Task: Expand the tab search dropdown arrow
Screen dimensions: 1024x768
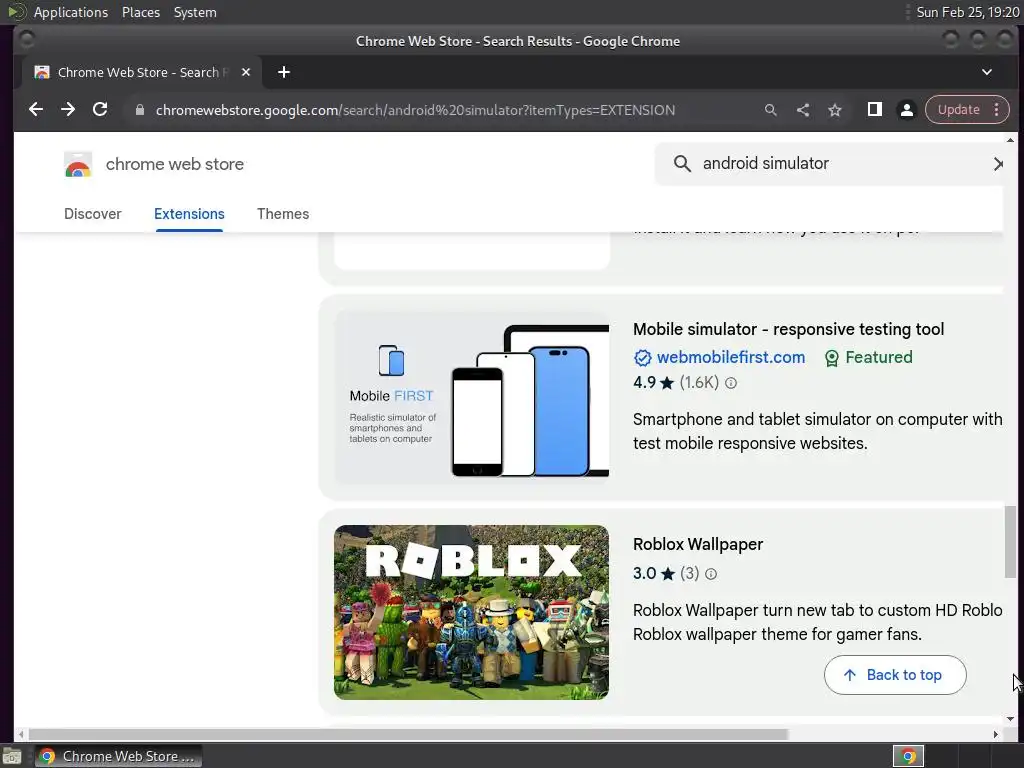Action: pyautogui.click(x=987, y=72)
